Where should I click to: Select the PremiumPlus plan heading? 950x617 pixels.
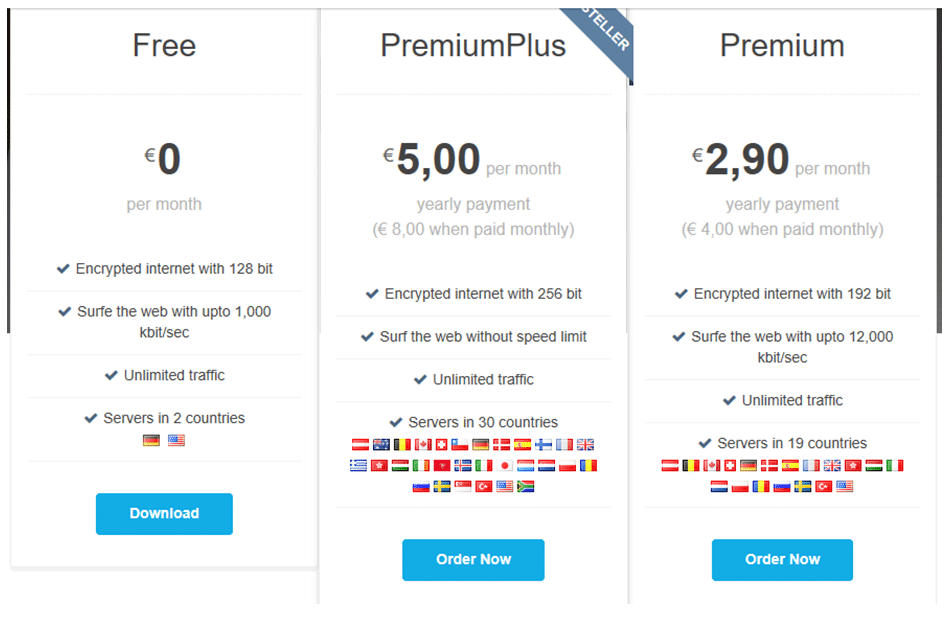(473, 45)
